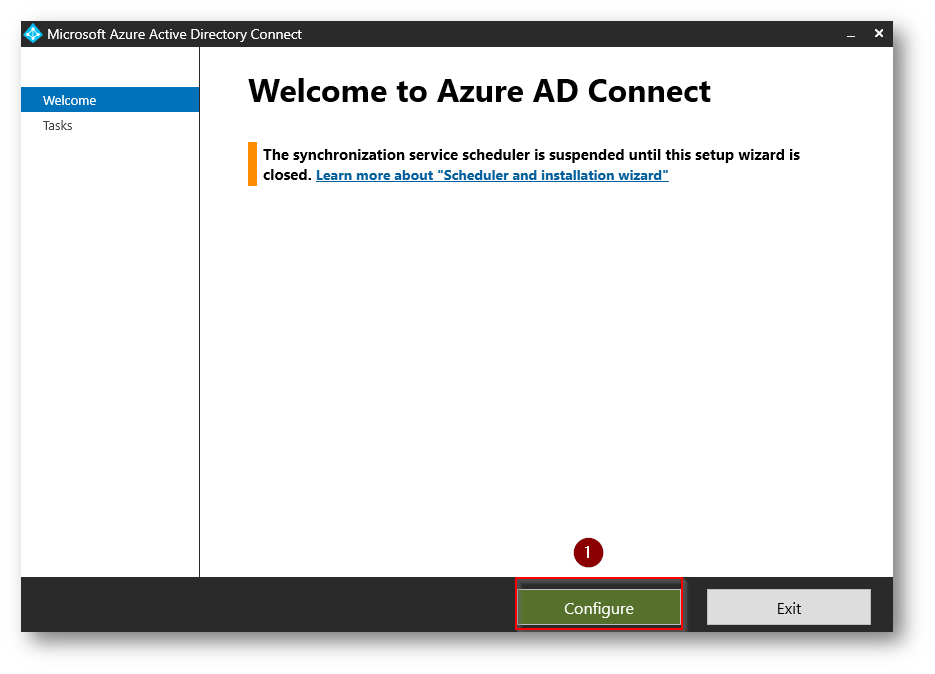Click the Welcome to Azure AD Connect heading

coord(479,91)
